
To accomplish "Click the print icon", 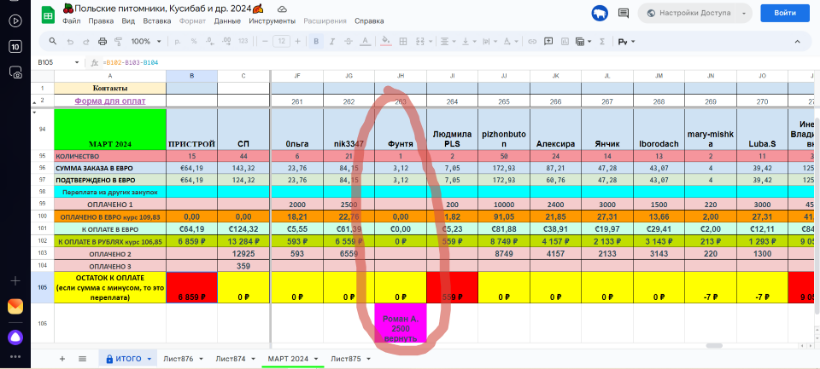I will [102, 41].
